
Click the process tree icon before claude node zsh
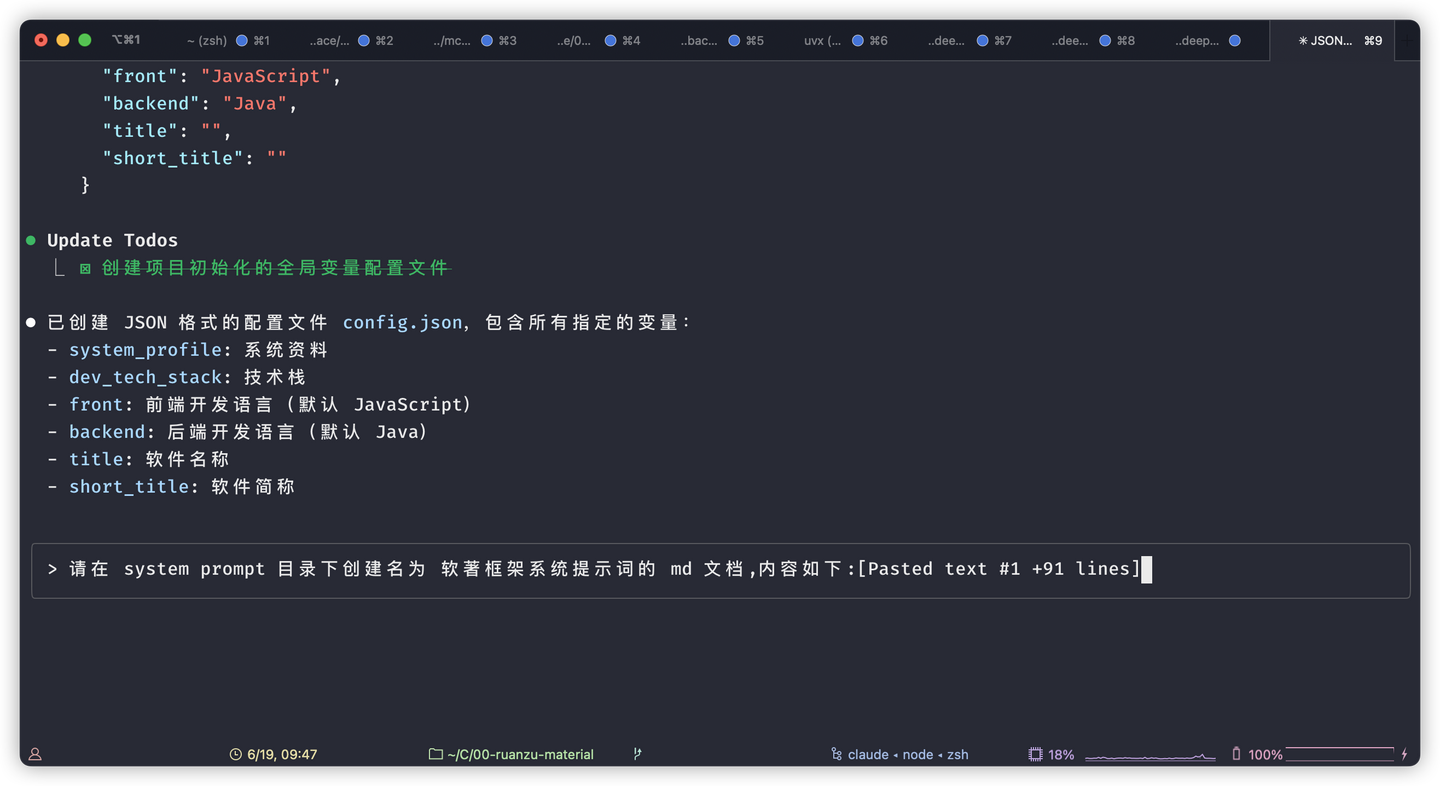(838, 754)
